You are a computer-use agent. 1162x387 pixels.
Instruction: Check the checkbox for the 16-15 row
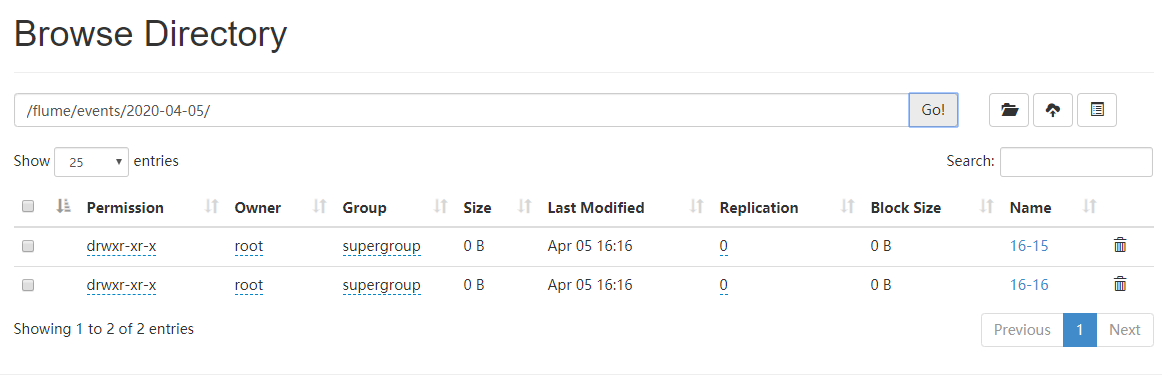point(28,246)
